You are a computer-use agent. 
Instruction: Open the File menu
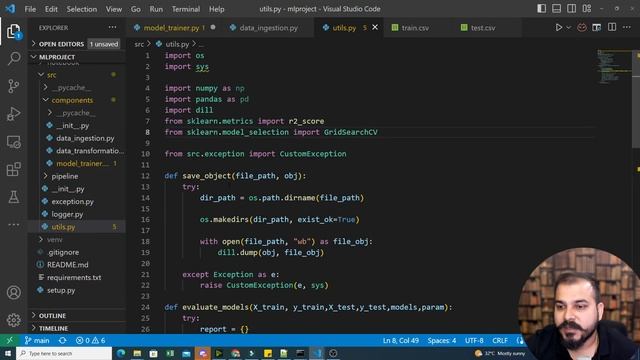pyautogui.click(x=30, y=9)
